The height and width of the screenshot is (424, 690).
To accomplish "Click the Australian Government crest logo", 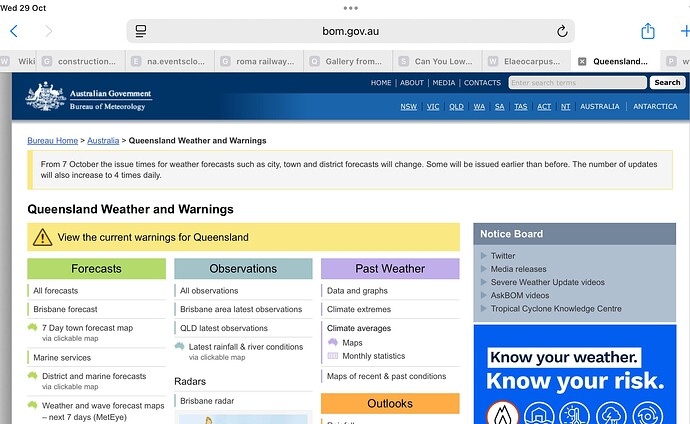I will [46, 96].
